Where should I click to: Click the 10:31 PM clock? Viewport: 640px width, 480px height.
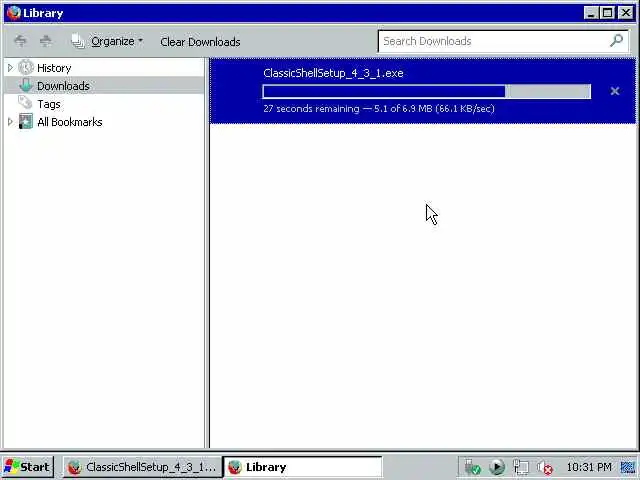589,467
